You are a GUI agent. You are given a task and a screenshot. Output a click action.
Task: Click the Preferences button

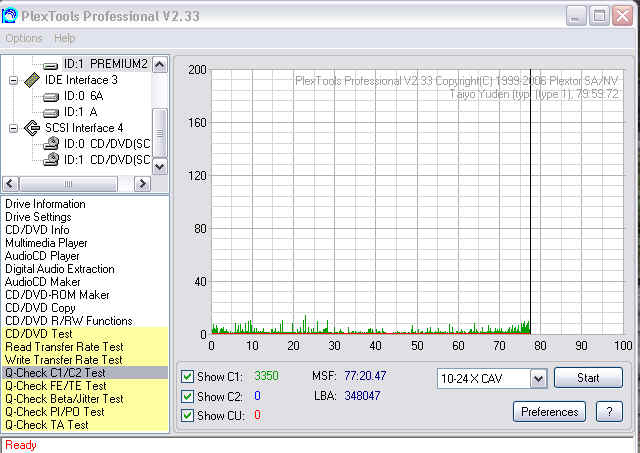[x=549, y=412]
